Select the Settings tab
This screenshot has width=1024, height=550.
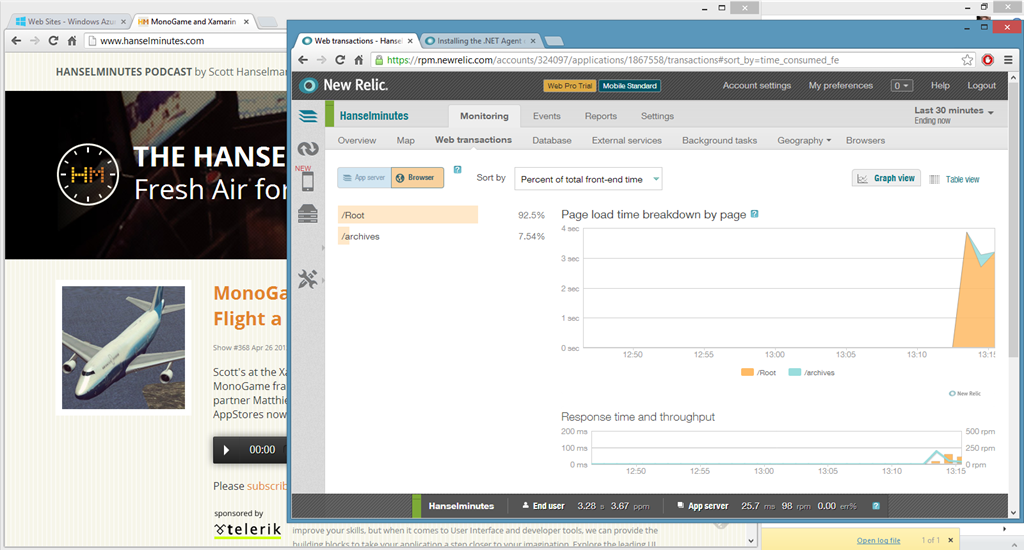coord(657,116)
